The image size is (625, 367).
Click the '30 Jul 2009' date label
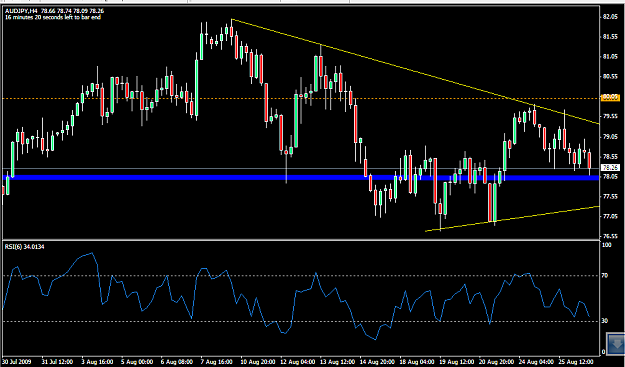16,361
